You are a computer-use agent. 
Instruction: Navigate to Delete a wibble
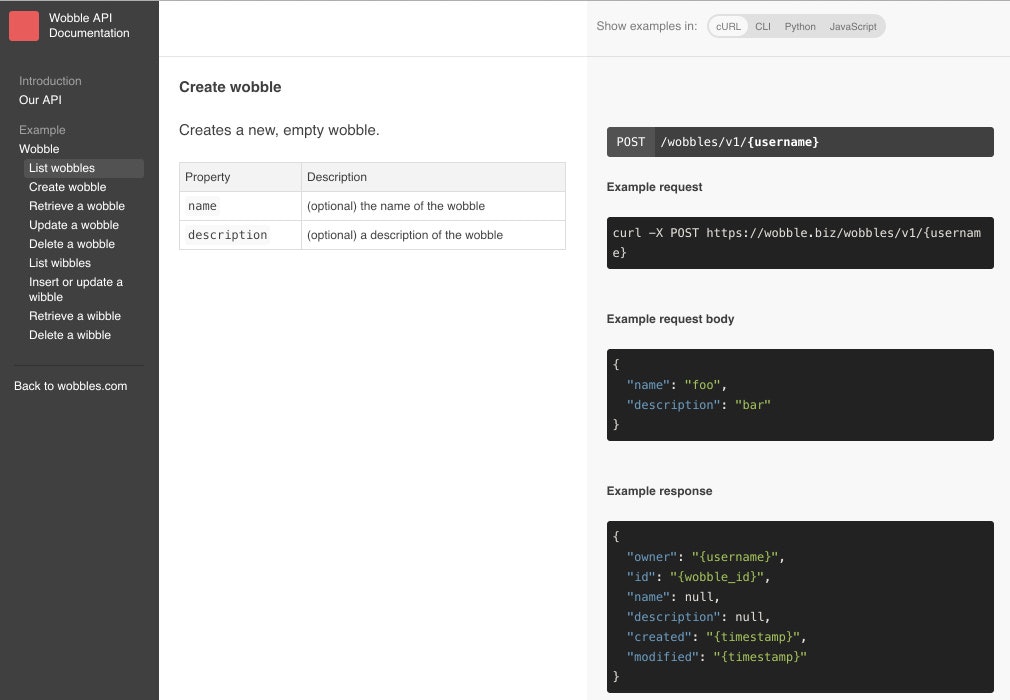(70, 335)
